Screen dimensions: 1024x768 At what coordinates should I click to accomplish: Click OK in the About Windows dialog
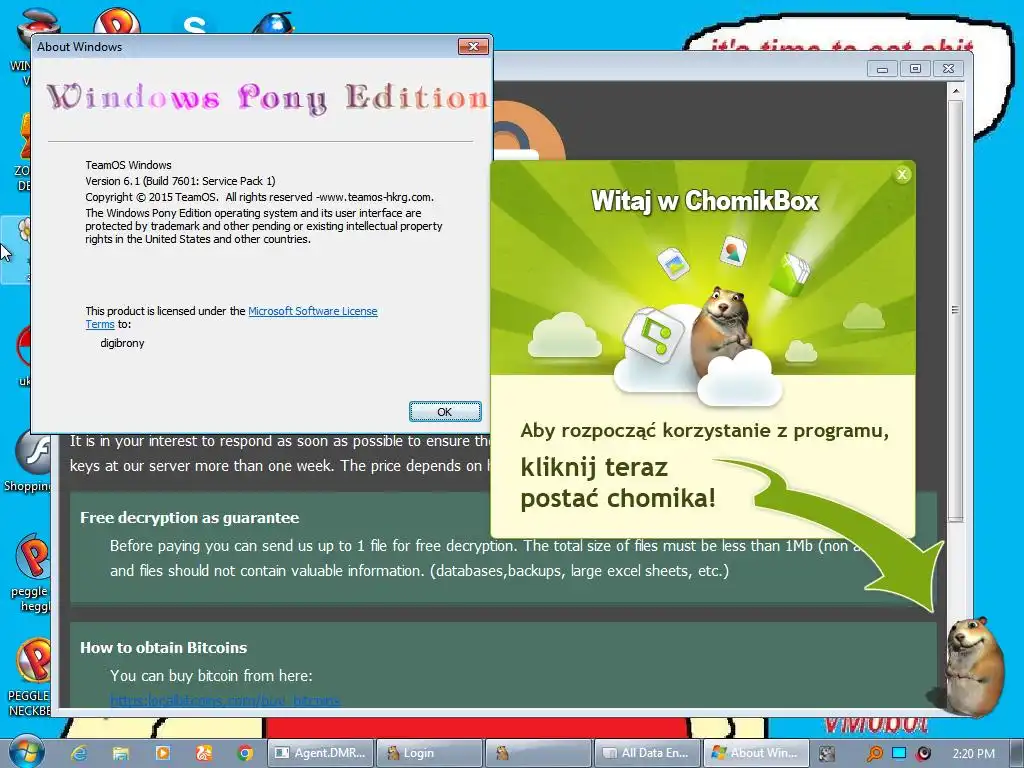click(445, 411)
